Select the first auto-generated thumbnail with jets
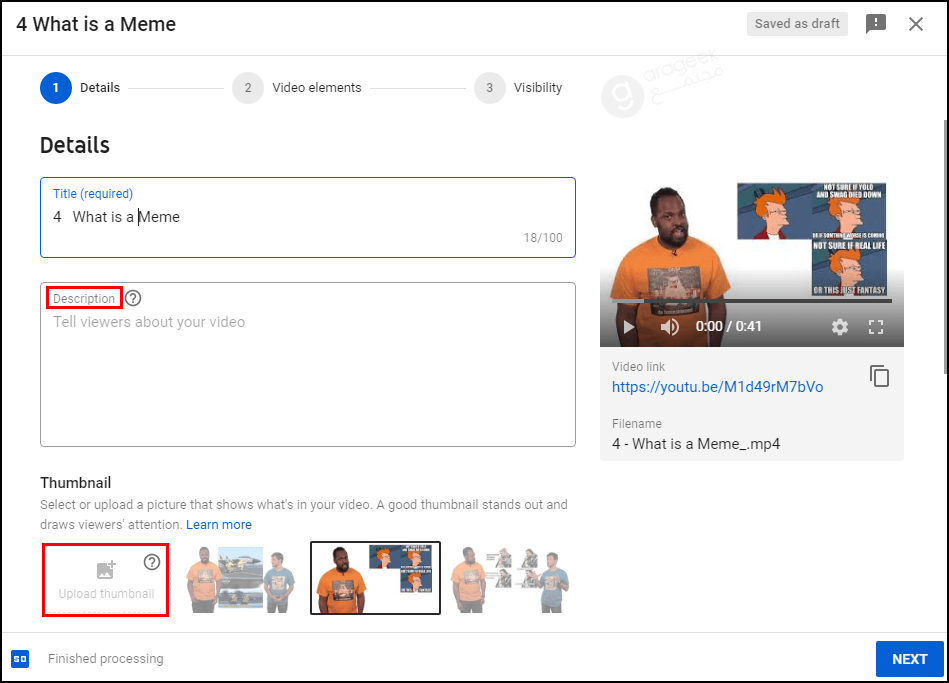The image size is (949, 683). coord(241,579)
